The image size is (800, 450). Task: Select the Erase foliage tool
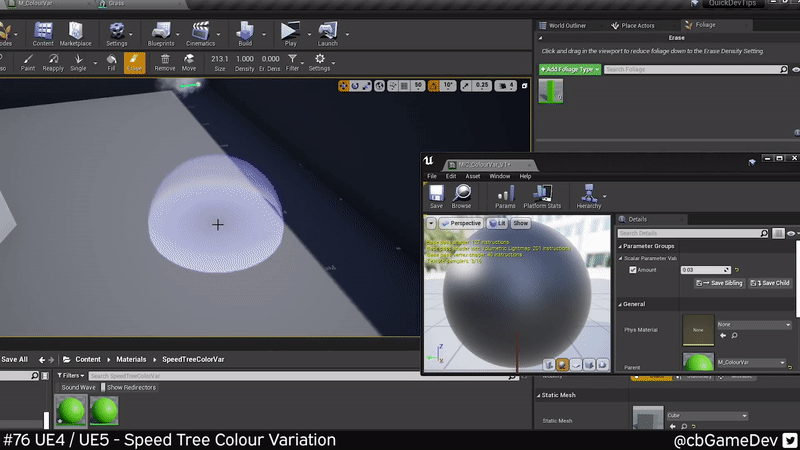[134, 63]
